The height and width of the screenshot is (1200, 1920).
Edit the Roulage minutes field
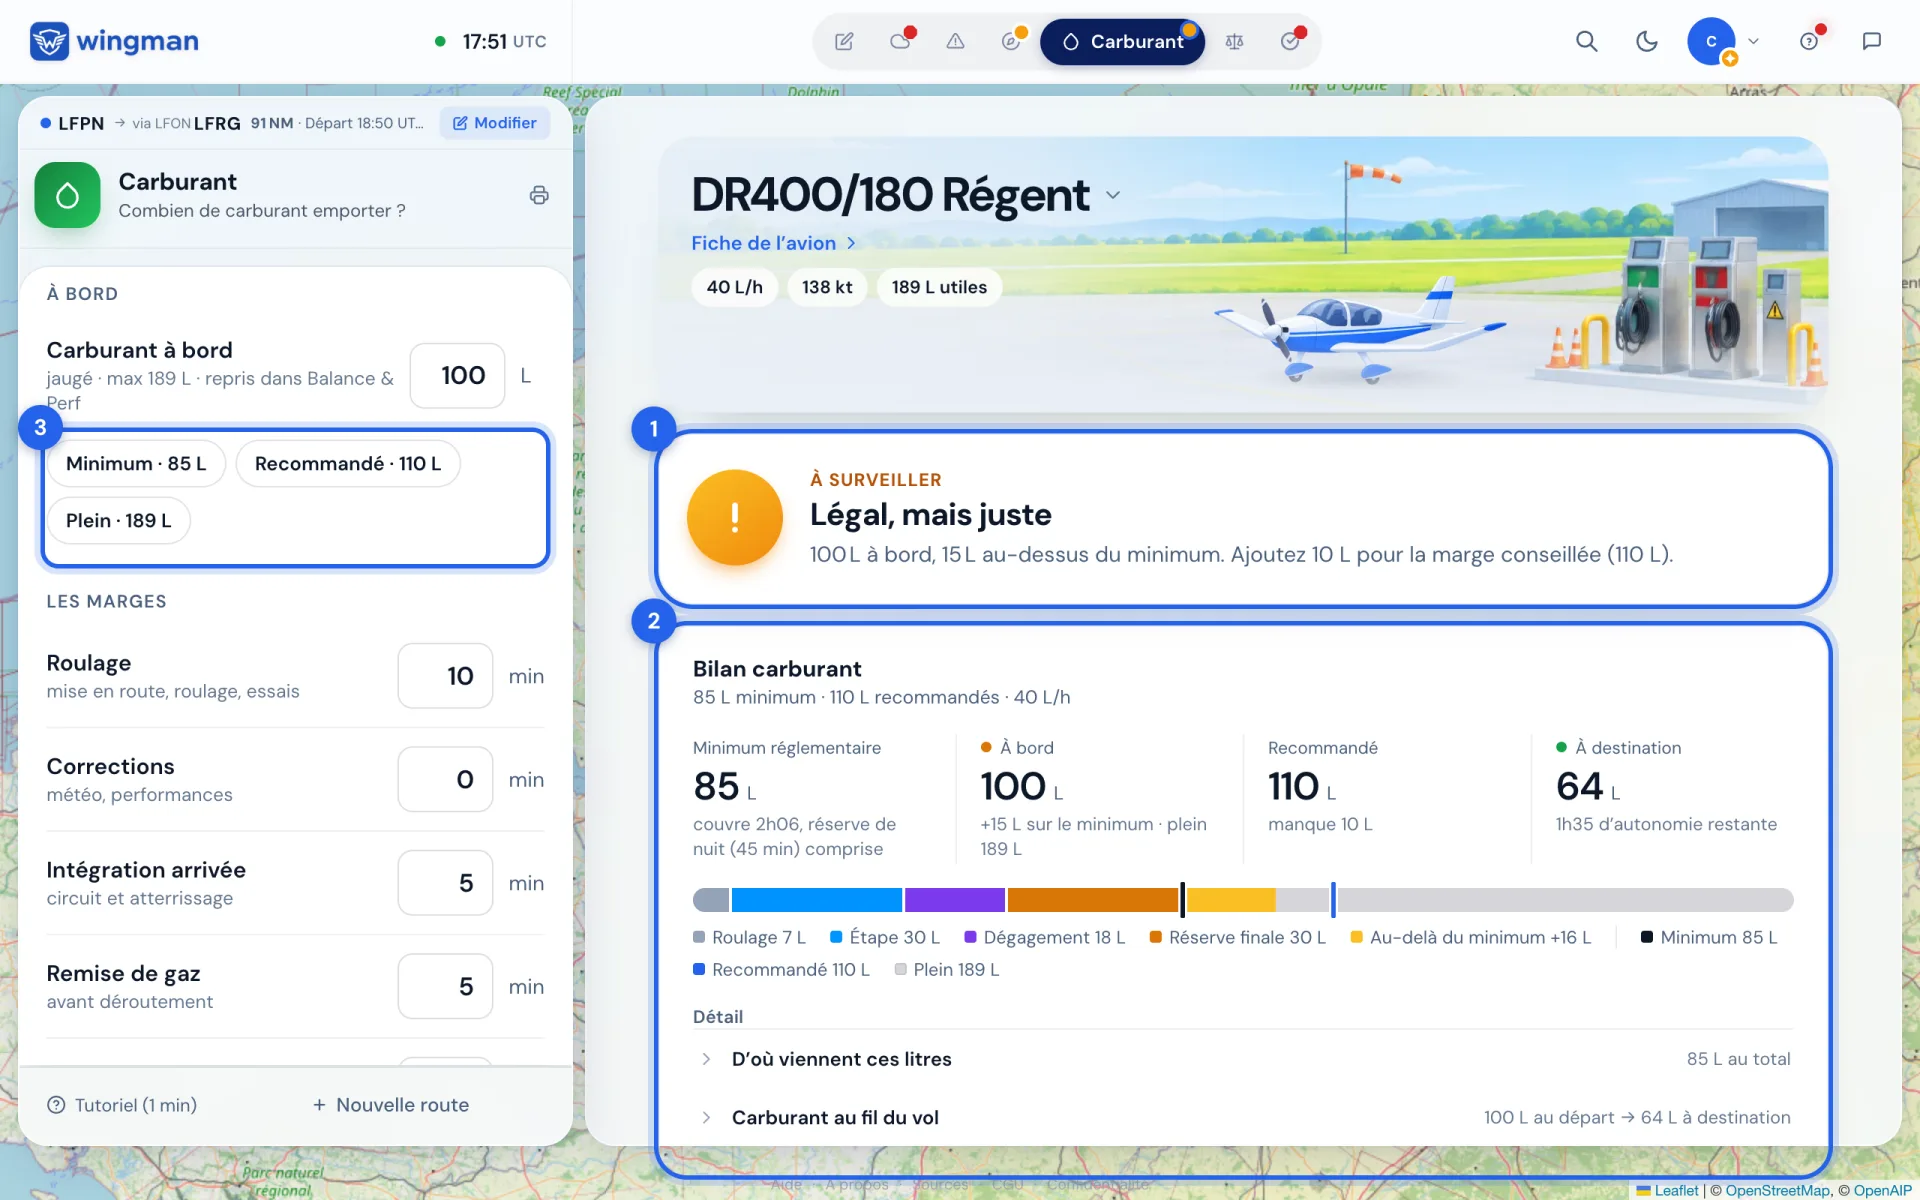[x=446, y=676]
